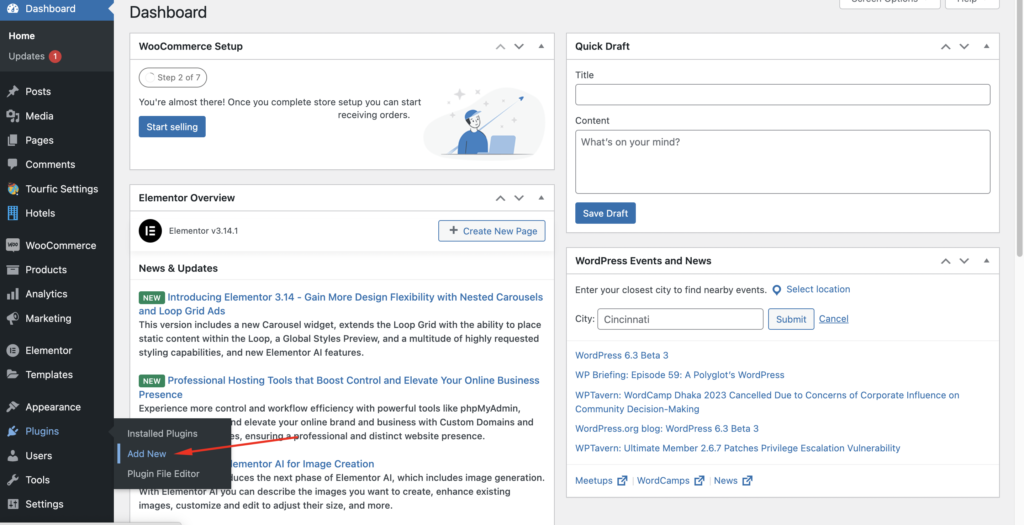Click the Marketing megaphone icon
Viewport: 1024px width, 525px height.
(12, 318)
